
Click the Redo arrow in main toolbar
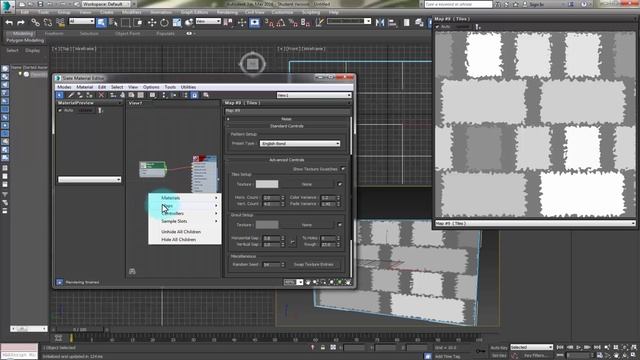[x=21, y=22]
